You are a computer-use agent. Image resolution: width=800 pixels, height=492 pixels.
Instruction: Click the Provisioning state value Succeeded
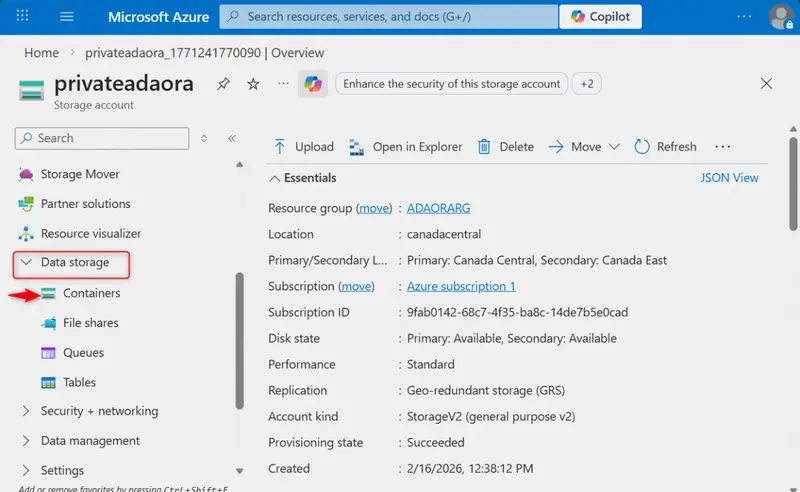click(436, 442)
